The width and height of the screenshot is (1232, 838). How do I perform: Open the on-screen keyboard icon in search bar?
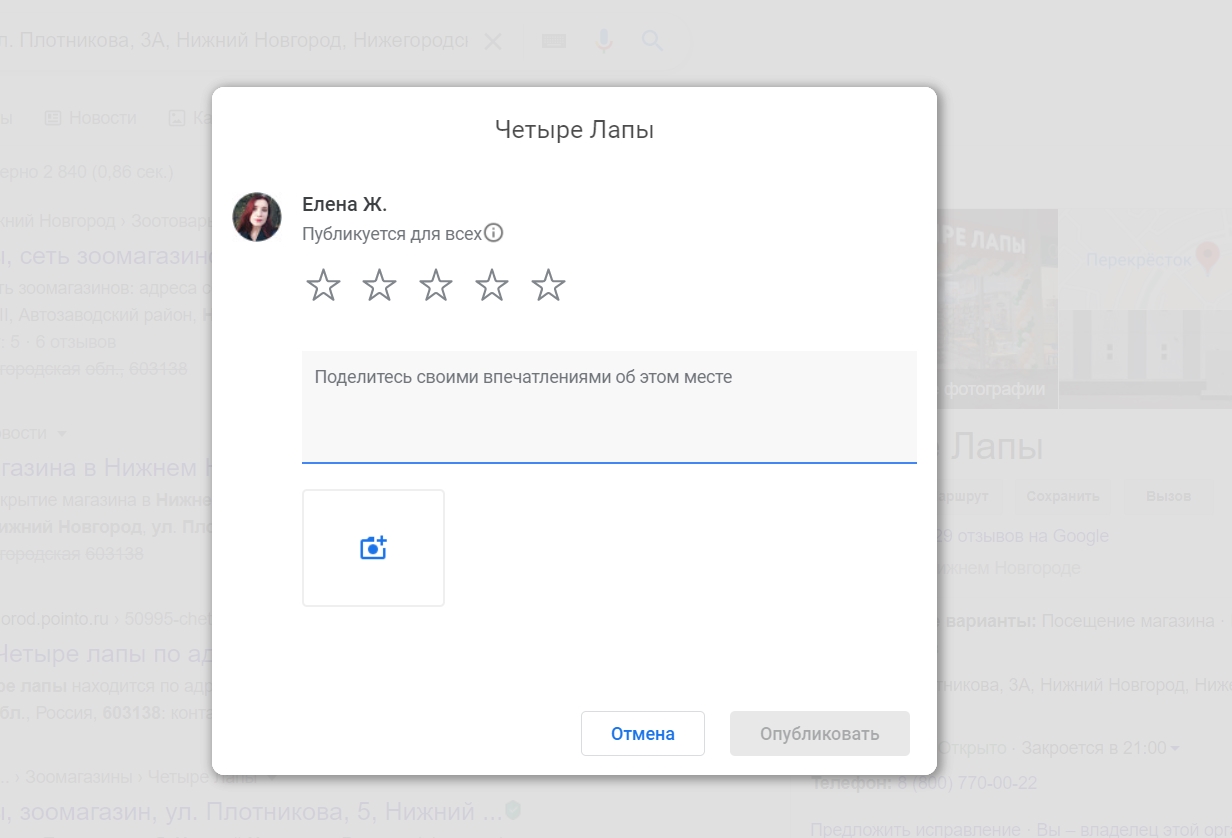[x=554, y=40]
